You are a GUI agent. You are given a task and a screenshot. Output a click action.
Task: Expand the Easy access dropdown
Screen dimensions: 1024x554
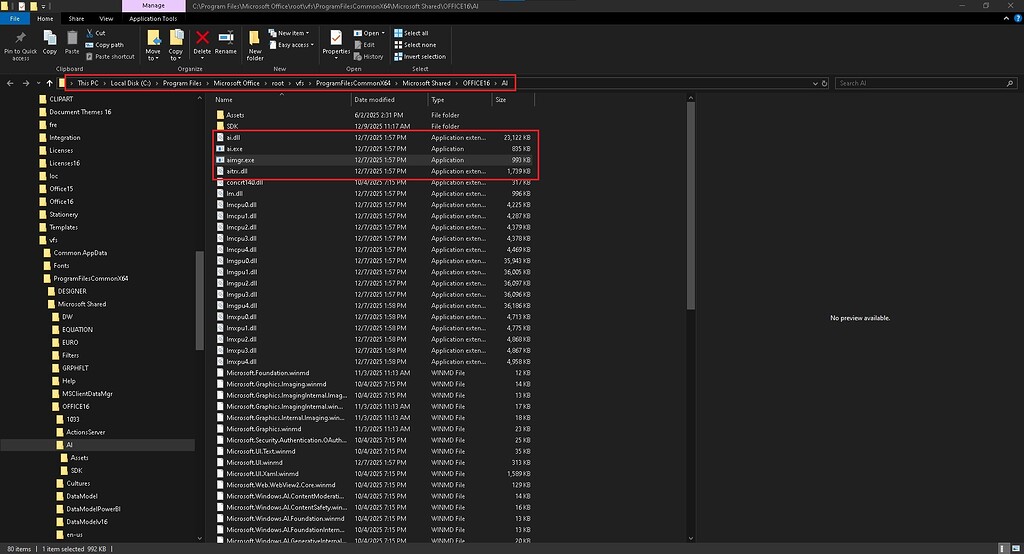(x=294, y=45)
